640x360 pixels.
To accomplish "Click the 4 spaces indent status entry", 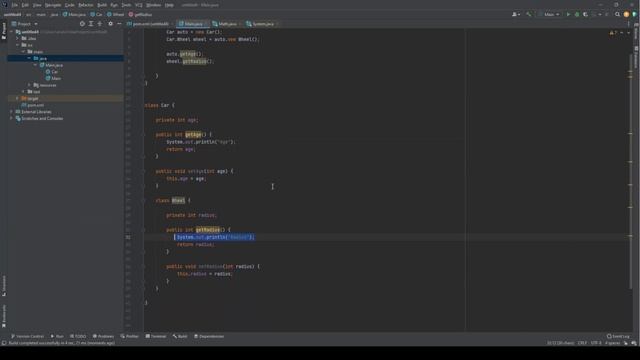I will (613, 343).
